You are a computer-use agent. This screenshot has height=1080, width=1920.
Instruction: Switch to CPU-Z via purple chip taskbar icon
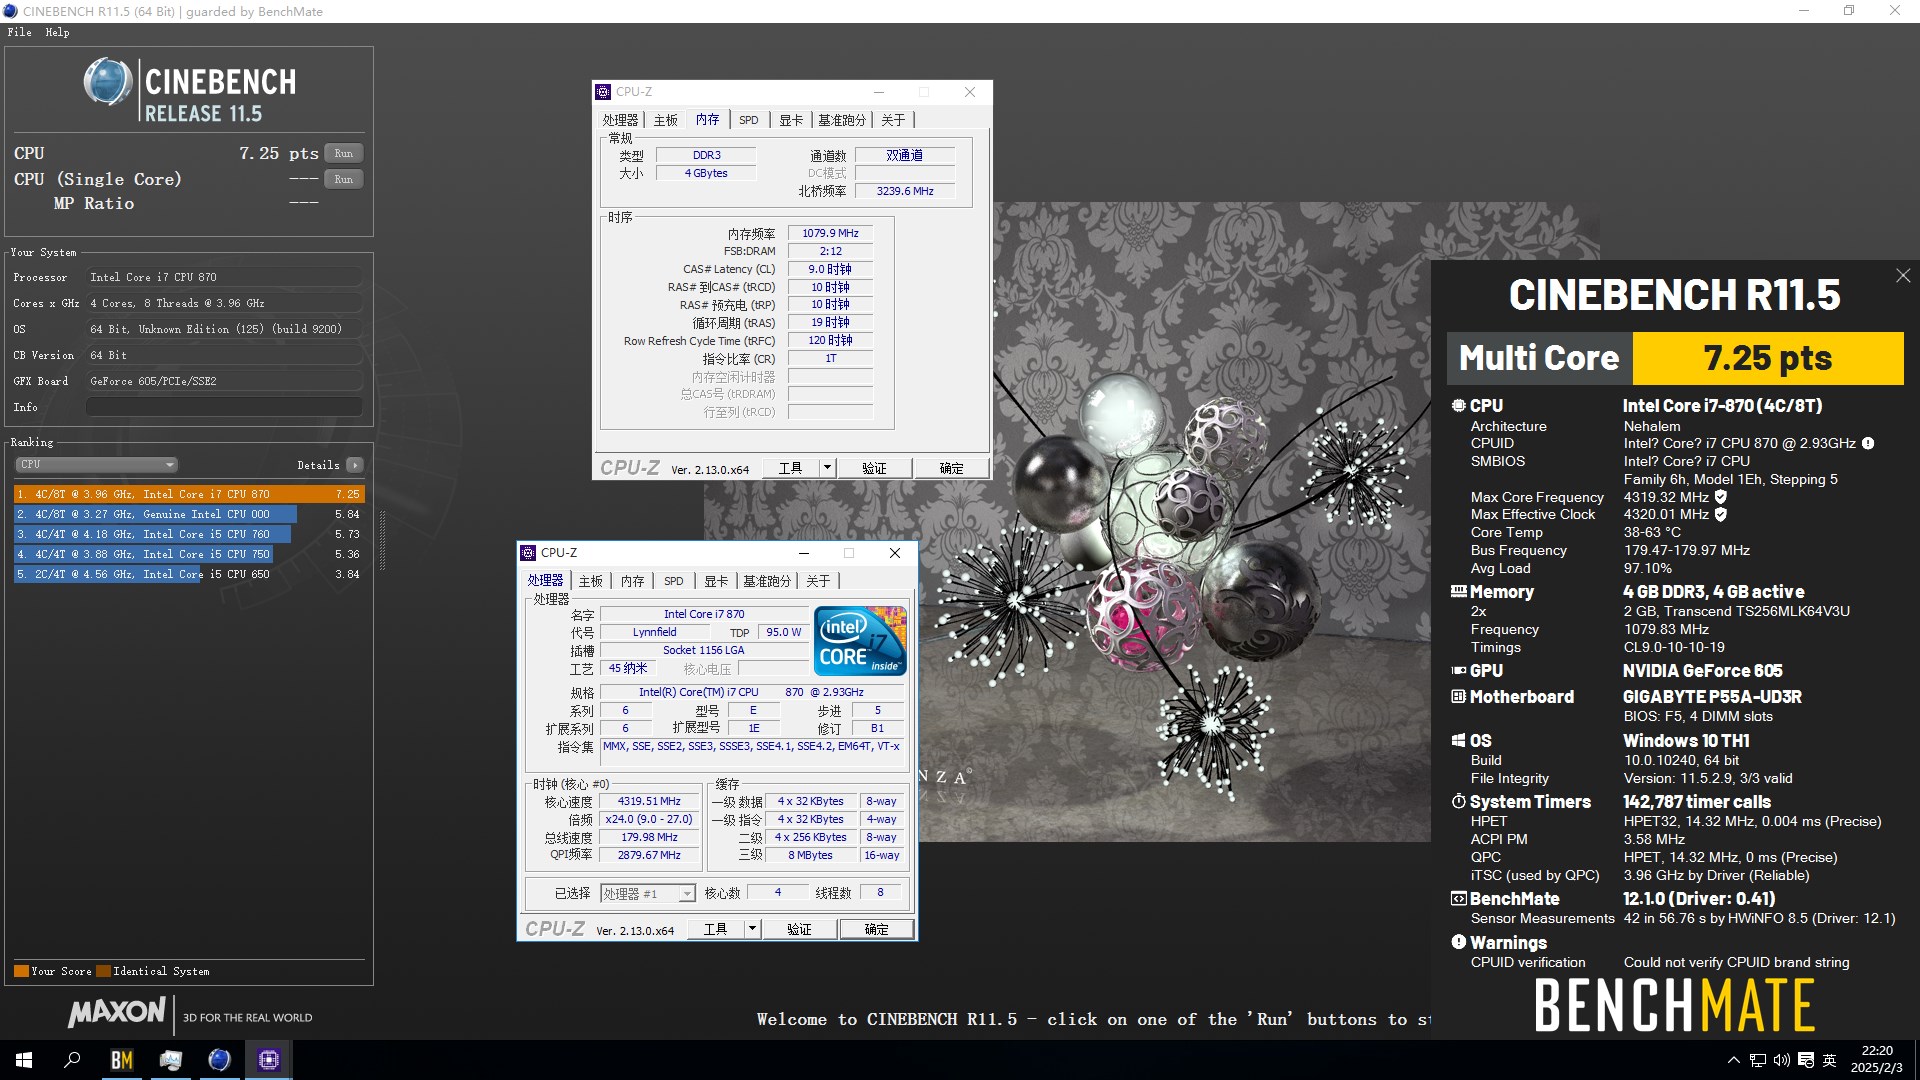[268, 1060]
